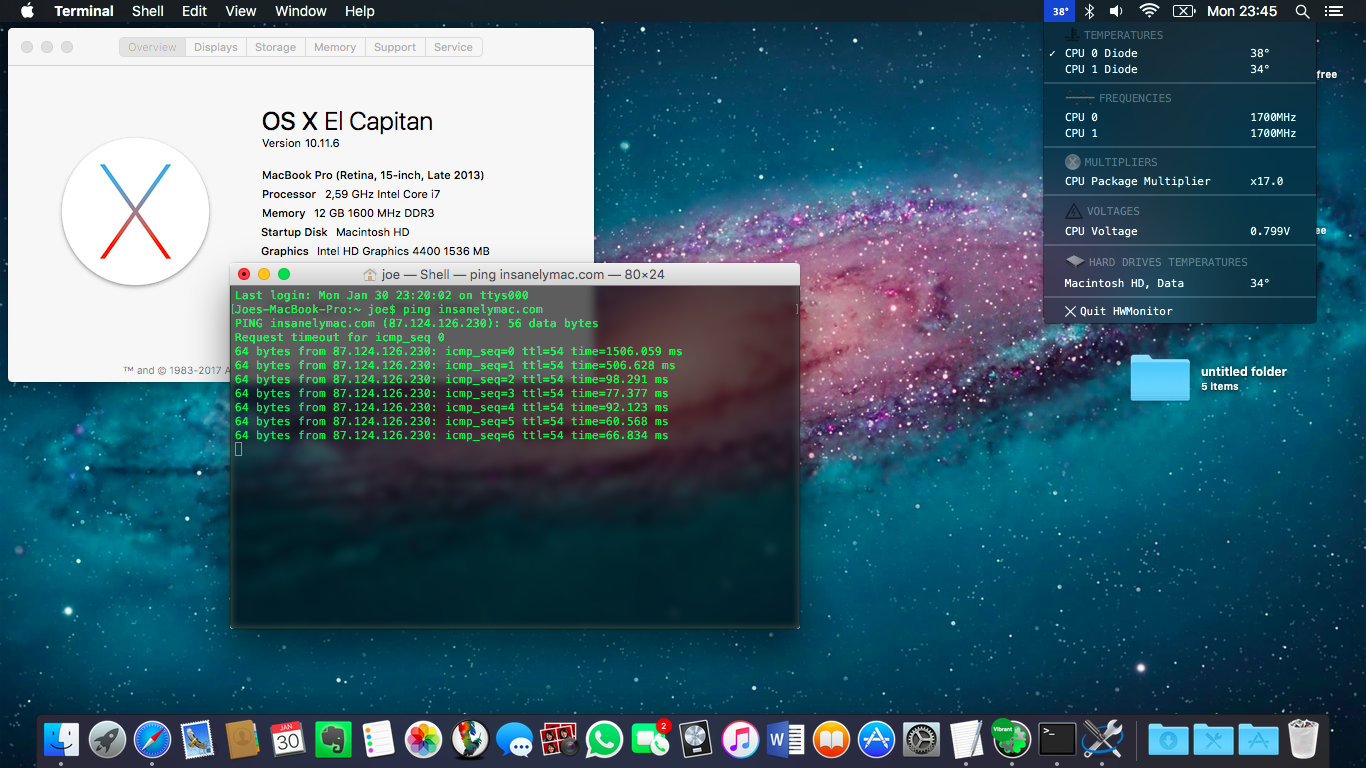
Task: Open the Terminal application menu
Action: (84, 11)
